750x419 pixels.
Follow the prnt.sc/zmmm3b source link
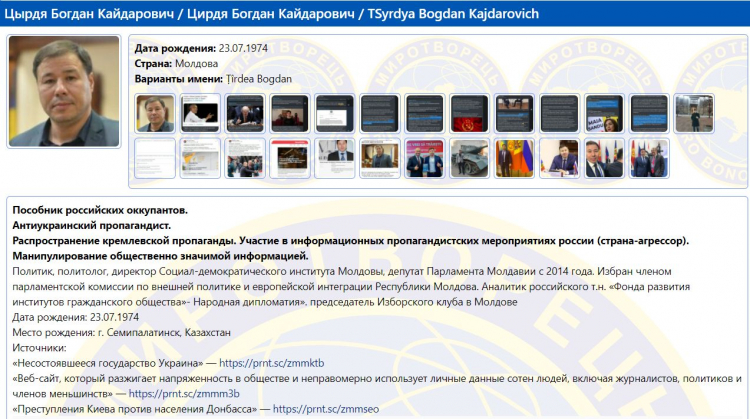click(x=184, y=394)
